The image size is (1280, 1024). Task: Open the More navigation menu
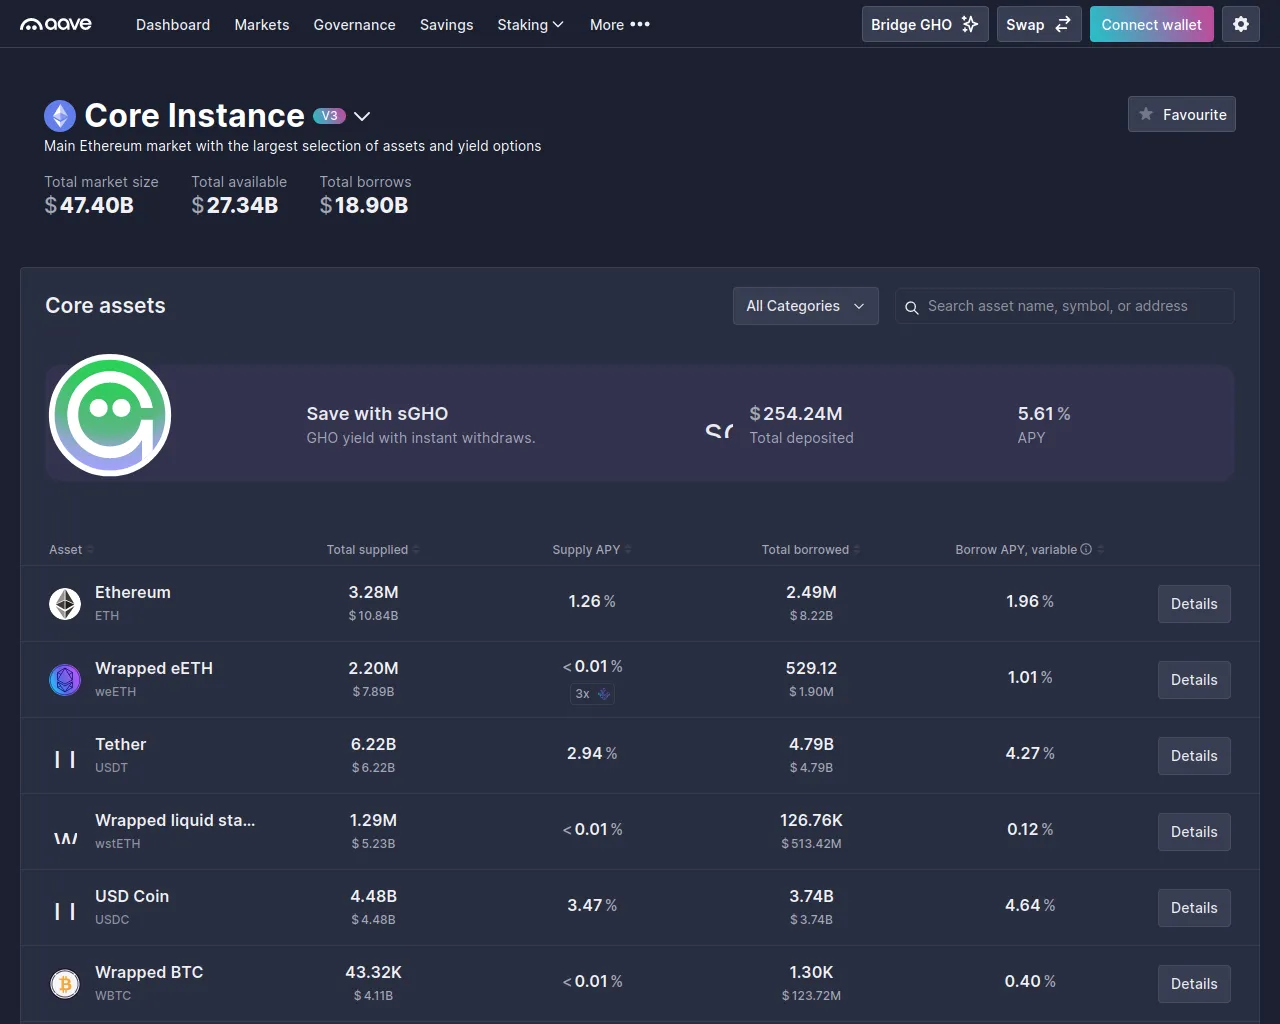pos(619,24)
